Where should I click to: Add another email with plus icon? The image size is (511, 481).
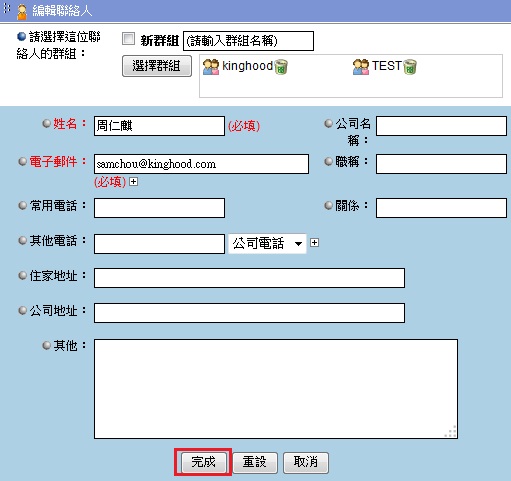[134, 182]
